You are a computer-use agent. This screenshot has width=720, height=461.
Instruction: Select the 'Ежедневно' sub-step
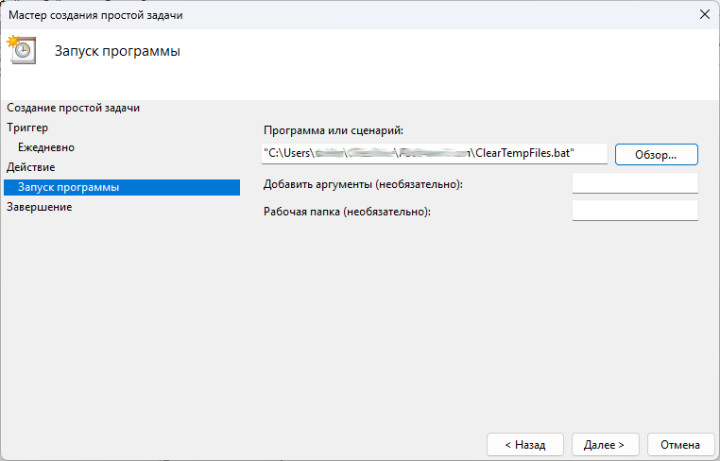(x=46, y=147)
